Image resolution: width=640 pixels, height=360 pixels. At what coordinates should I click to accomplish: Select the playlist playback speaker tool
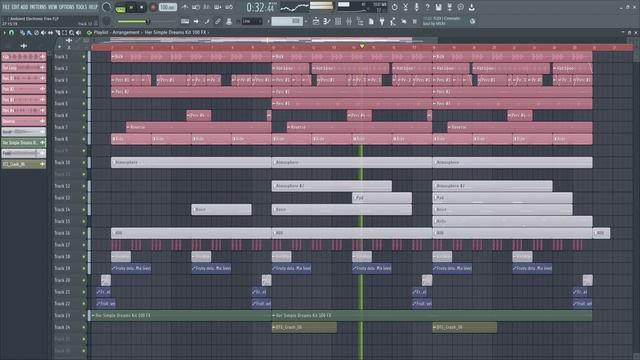pyautogui.click(x=78, y=32)
